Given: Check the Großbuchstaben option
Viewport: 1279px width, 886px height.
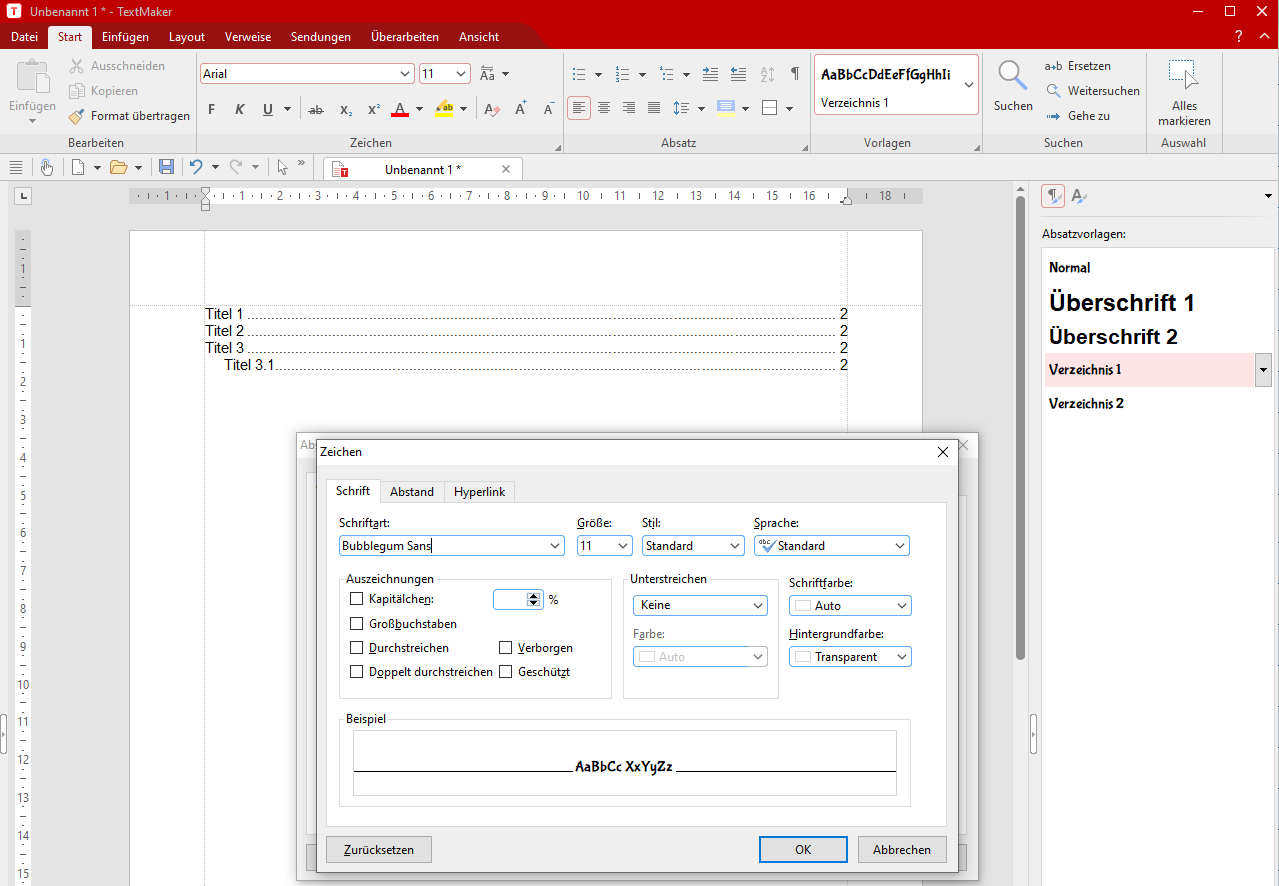Looking at the screenshot, I should point(357,624).
